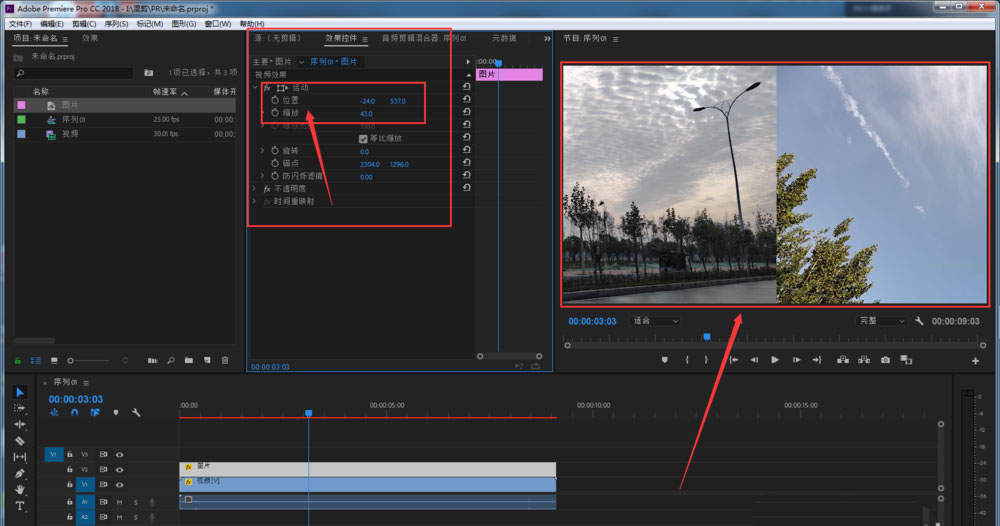Step forward one frame

point(797,360)
